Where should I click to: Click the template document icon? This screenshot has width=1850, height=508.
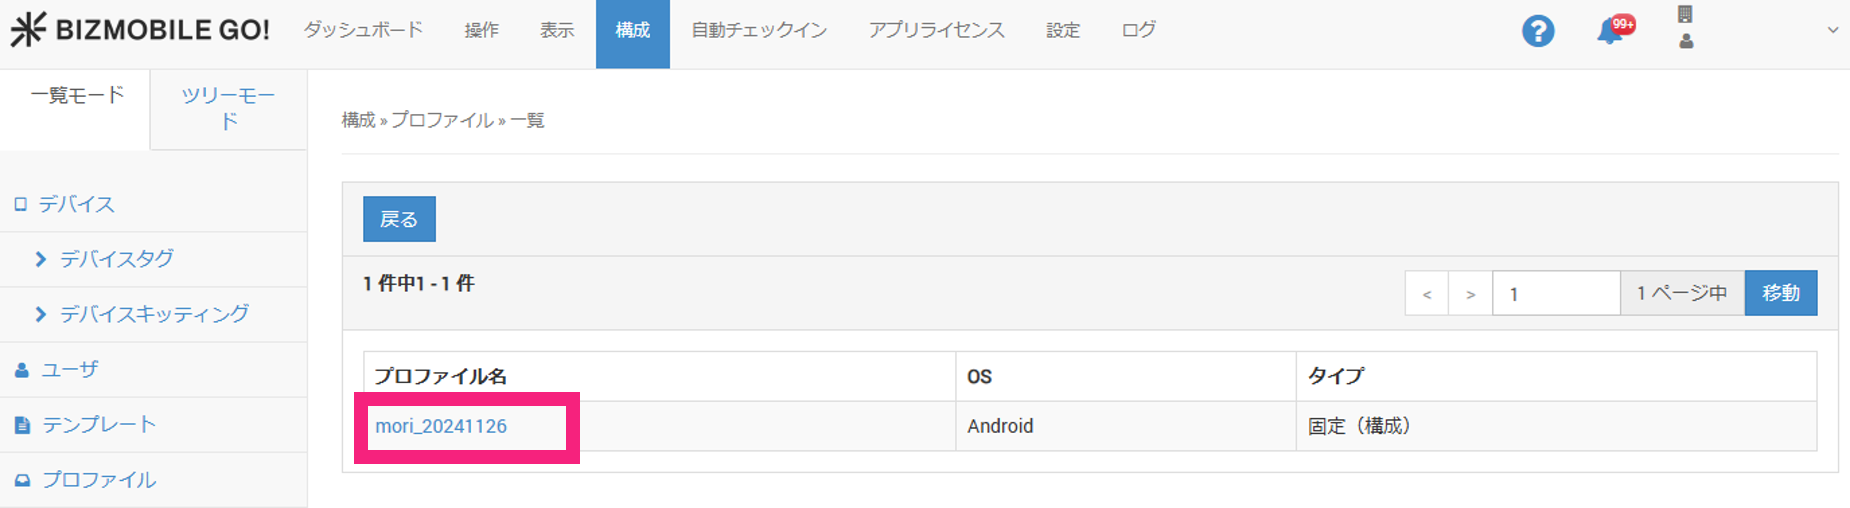click(x=22, y=425)
